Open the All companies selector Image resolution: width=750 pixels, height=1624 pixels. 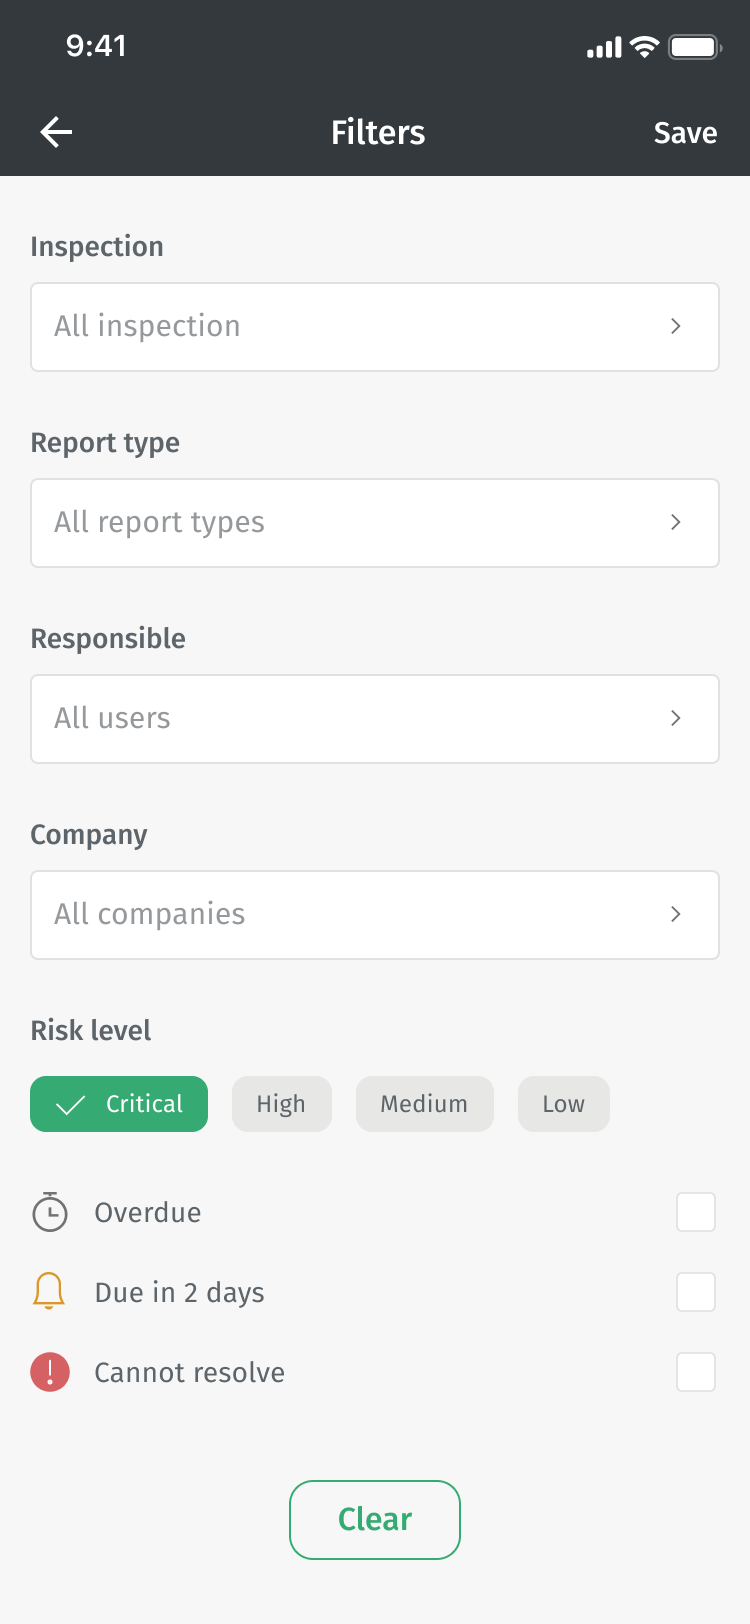[x=375, y=915]
